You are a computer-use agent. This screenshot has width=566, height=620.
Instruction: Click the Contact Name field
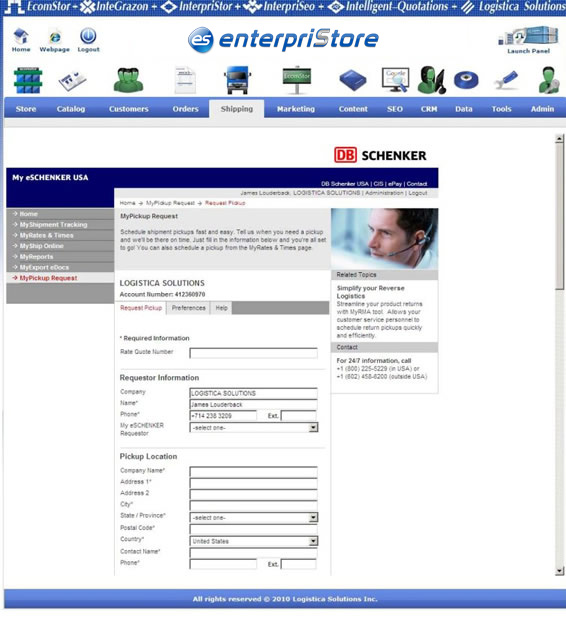click(x=254, y=553)
